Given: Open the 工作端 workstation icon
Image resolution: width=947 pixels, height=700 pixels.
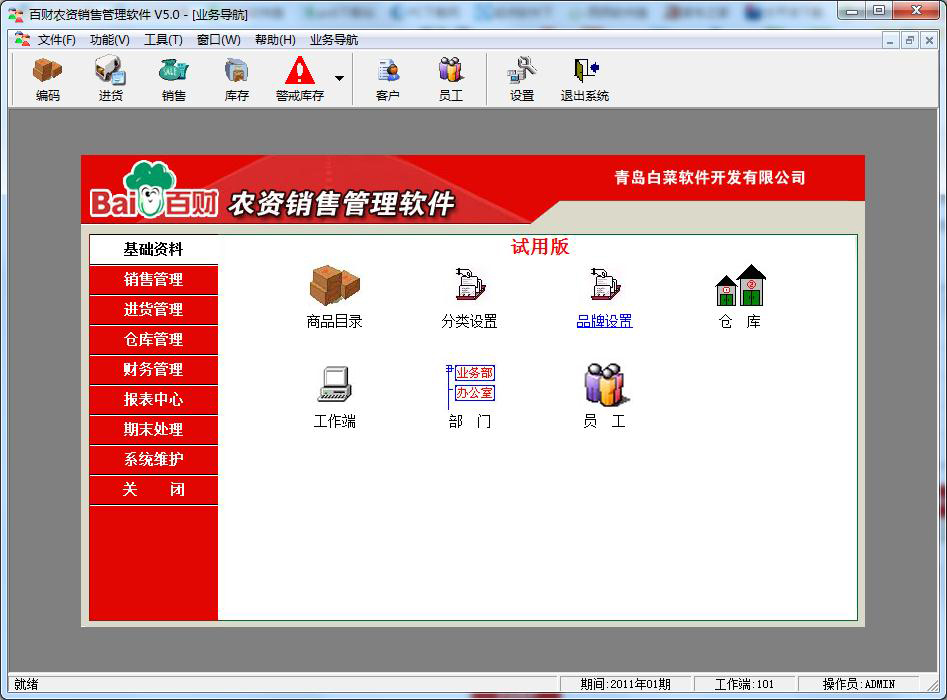Looking at the screenshot, I should 335,384.
